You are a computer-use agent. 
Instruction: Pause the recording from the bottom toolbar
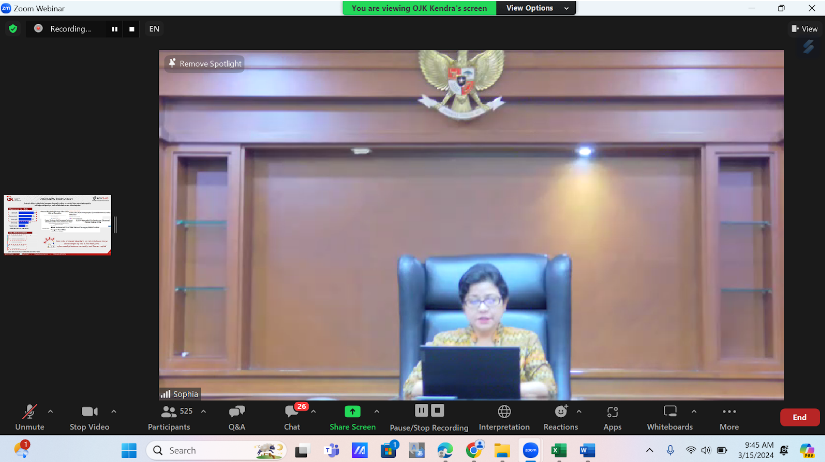[421, 411]
